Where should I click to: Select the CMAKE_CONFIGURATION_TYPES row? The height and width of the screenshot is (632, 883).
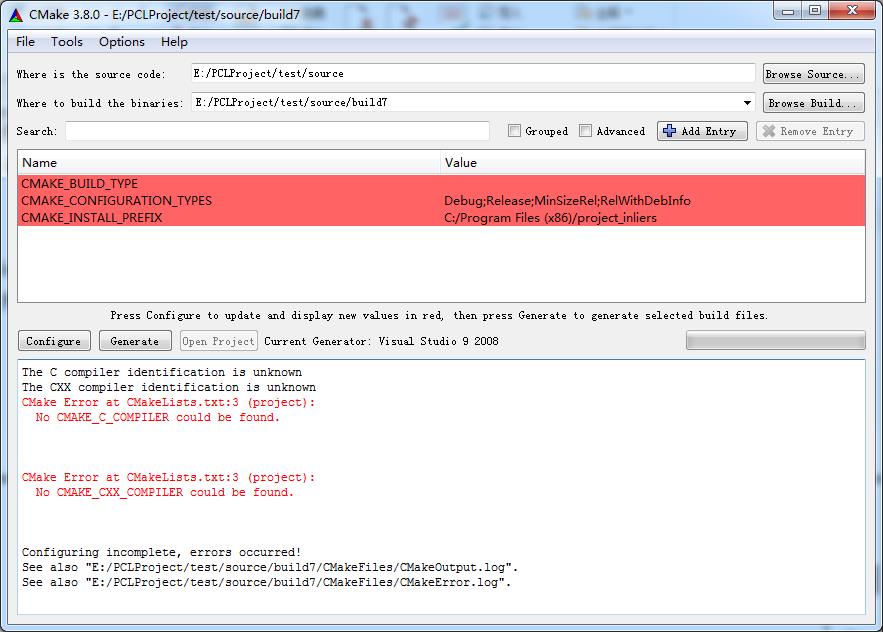coord(441,201)
